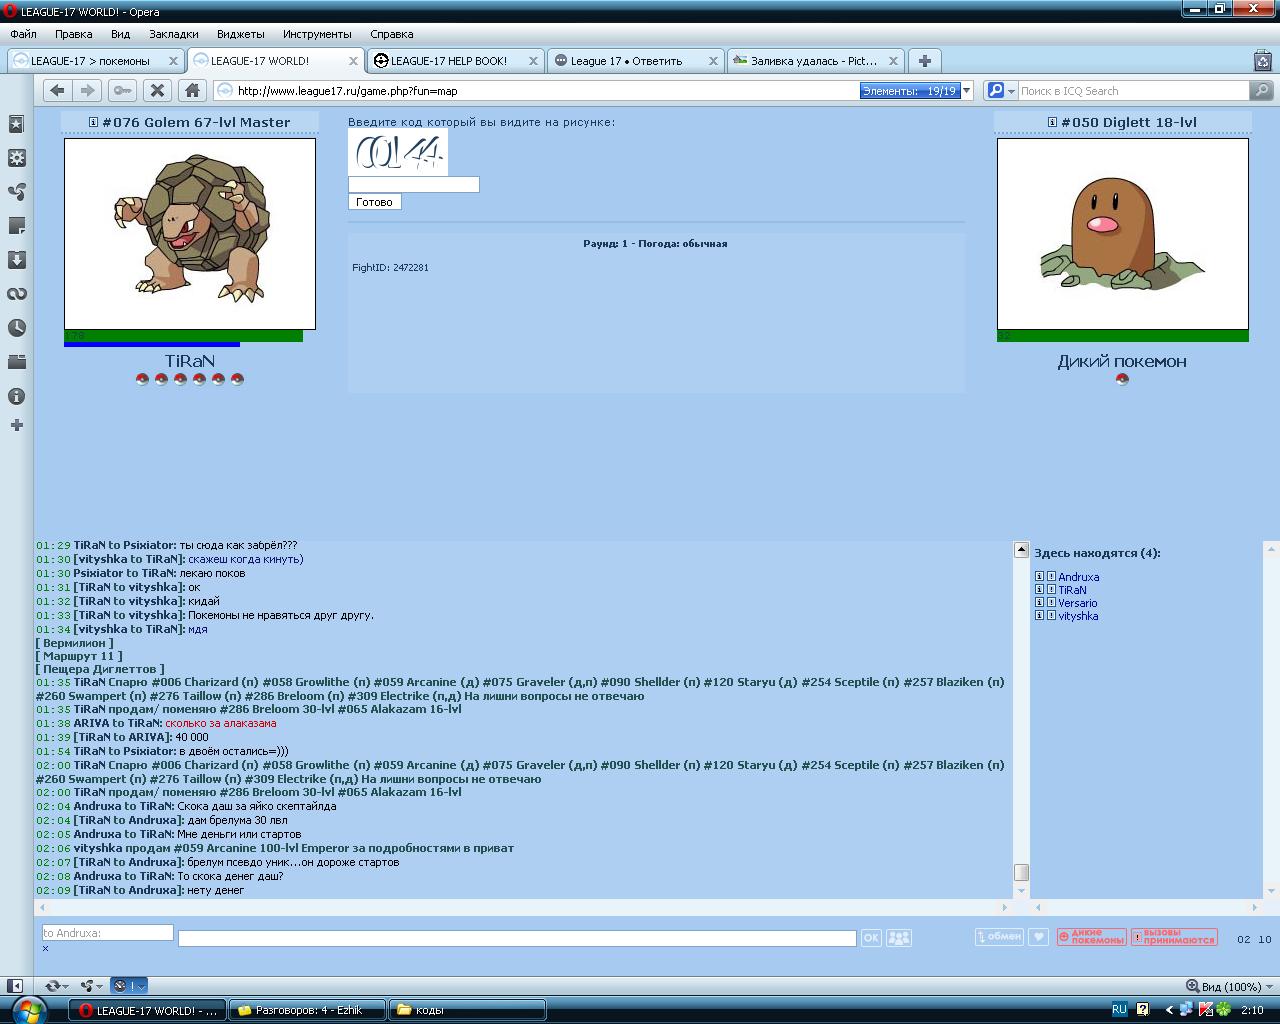
Task: Open the Turbo status bar dropdown
Action: 128,986
